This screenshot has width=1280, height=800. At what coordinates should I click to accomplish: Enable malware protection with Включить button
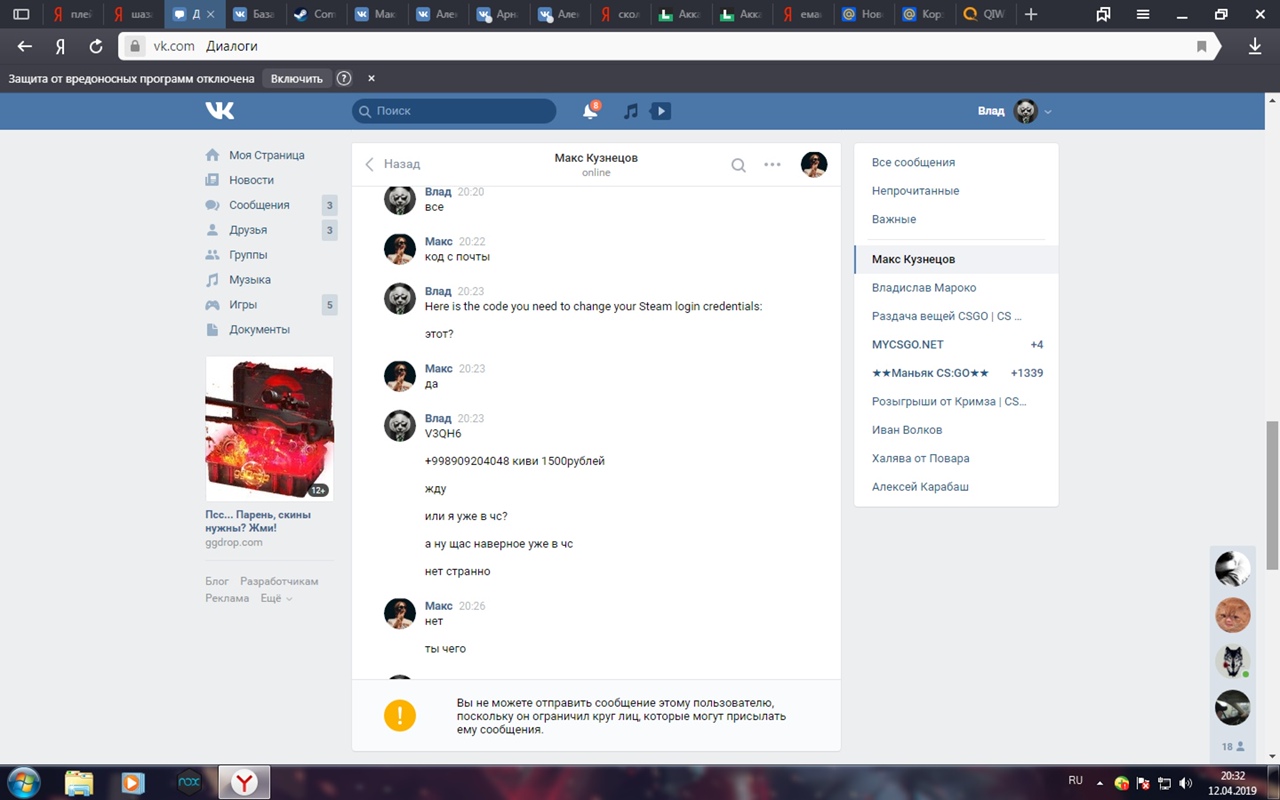(x=297, y=78)
